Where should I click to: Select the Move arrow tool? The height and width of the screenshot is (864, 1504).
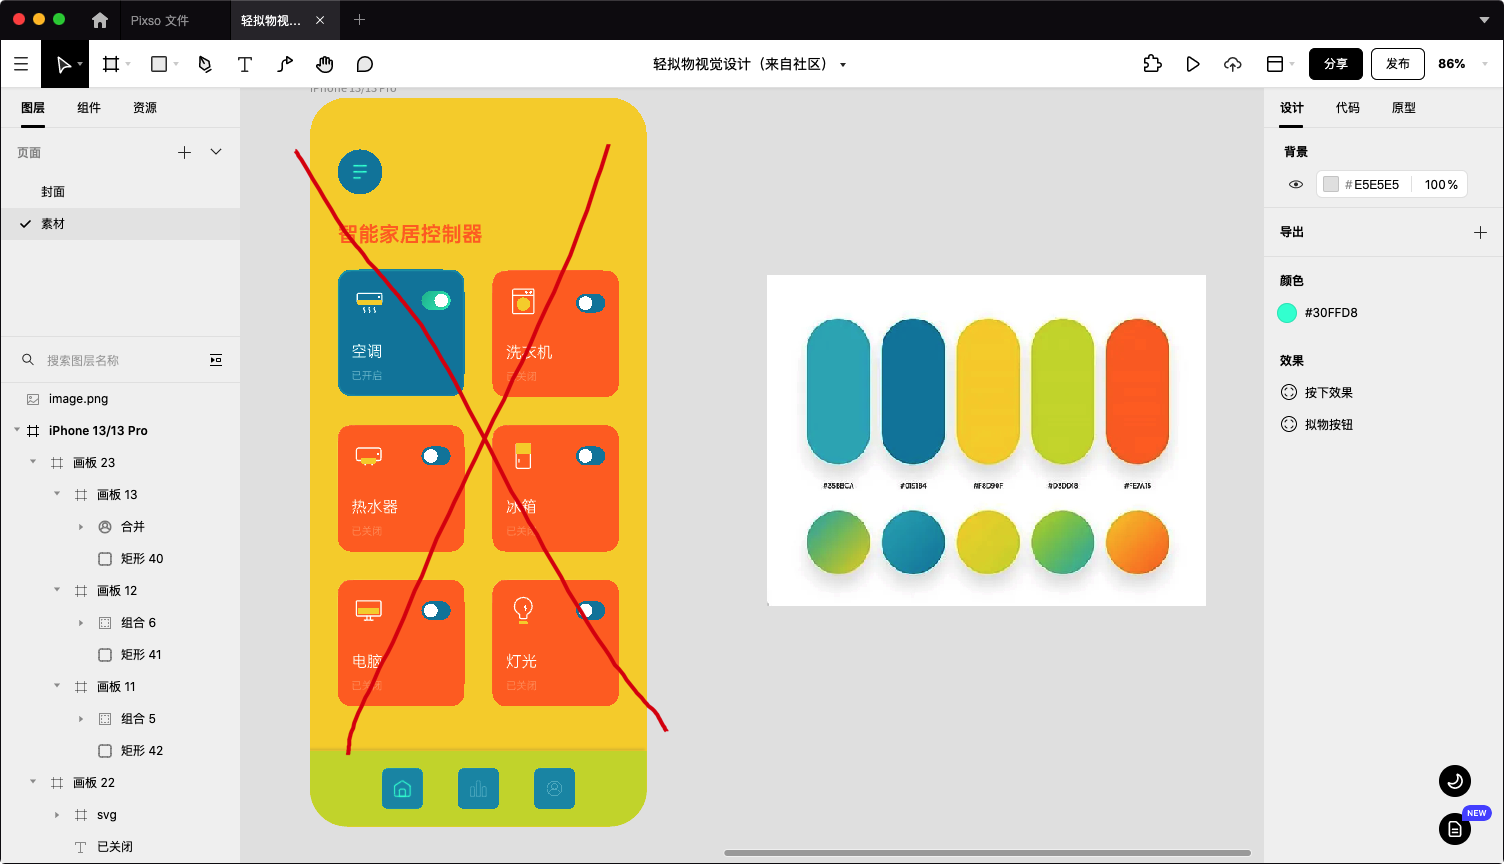tap(63, 64)
